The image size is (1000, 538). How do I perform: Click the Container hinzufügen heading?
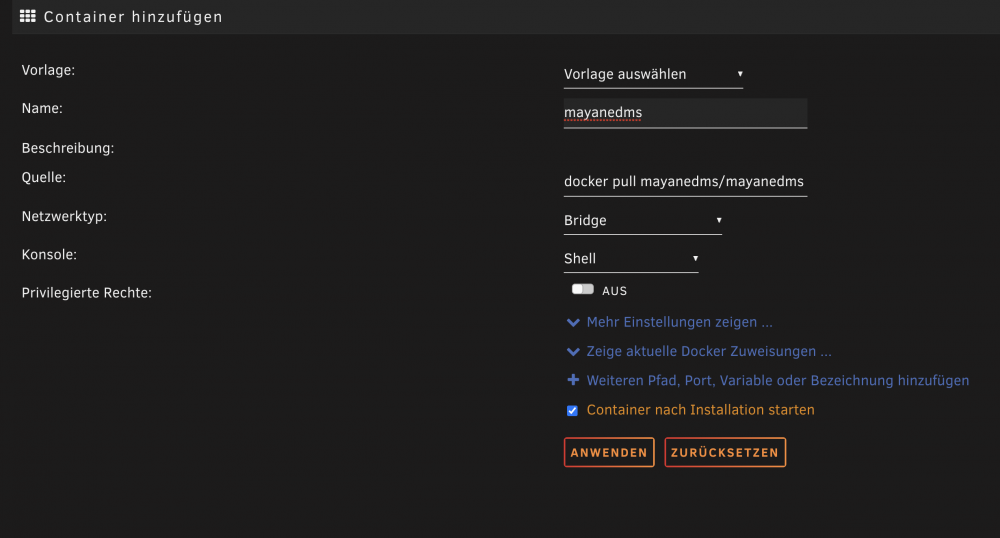coord(133,17)
